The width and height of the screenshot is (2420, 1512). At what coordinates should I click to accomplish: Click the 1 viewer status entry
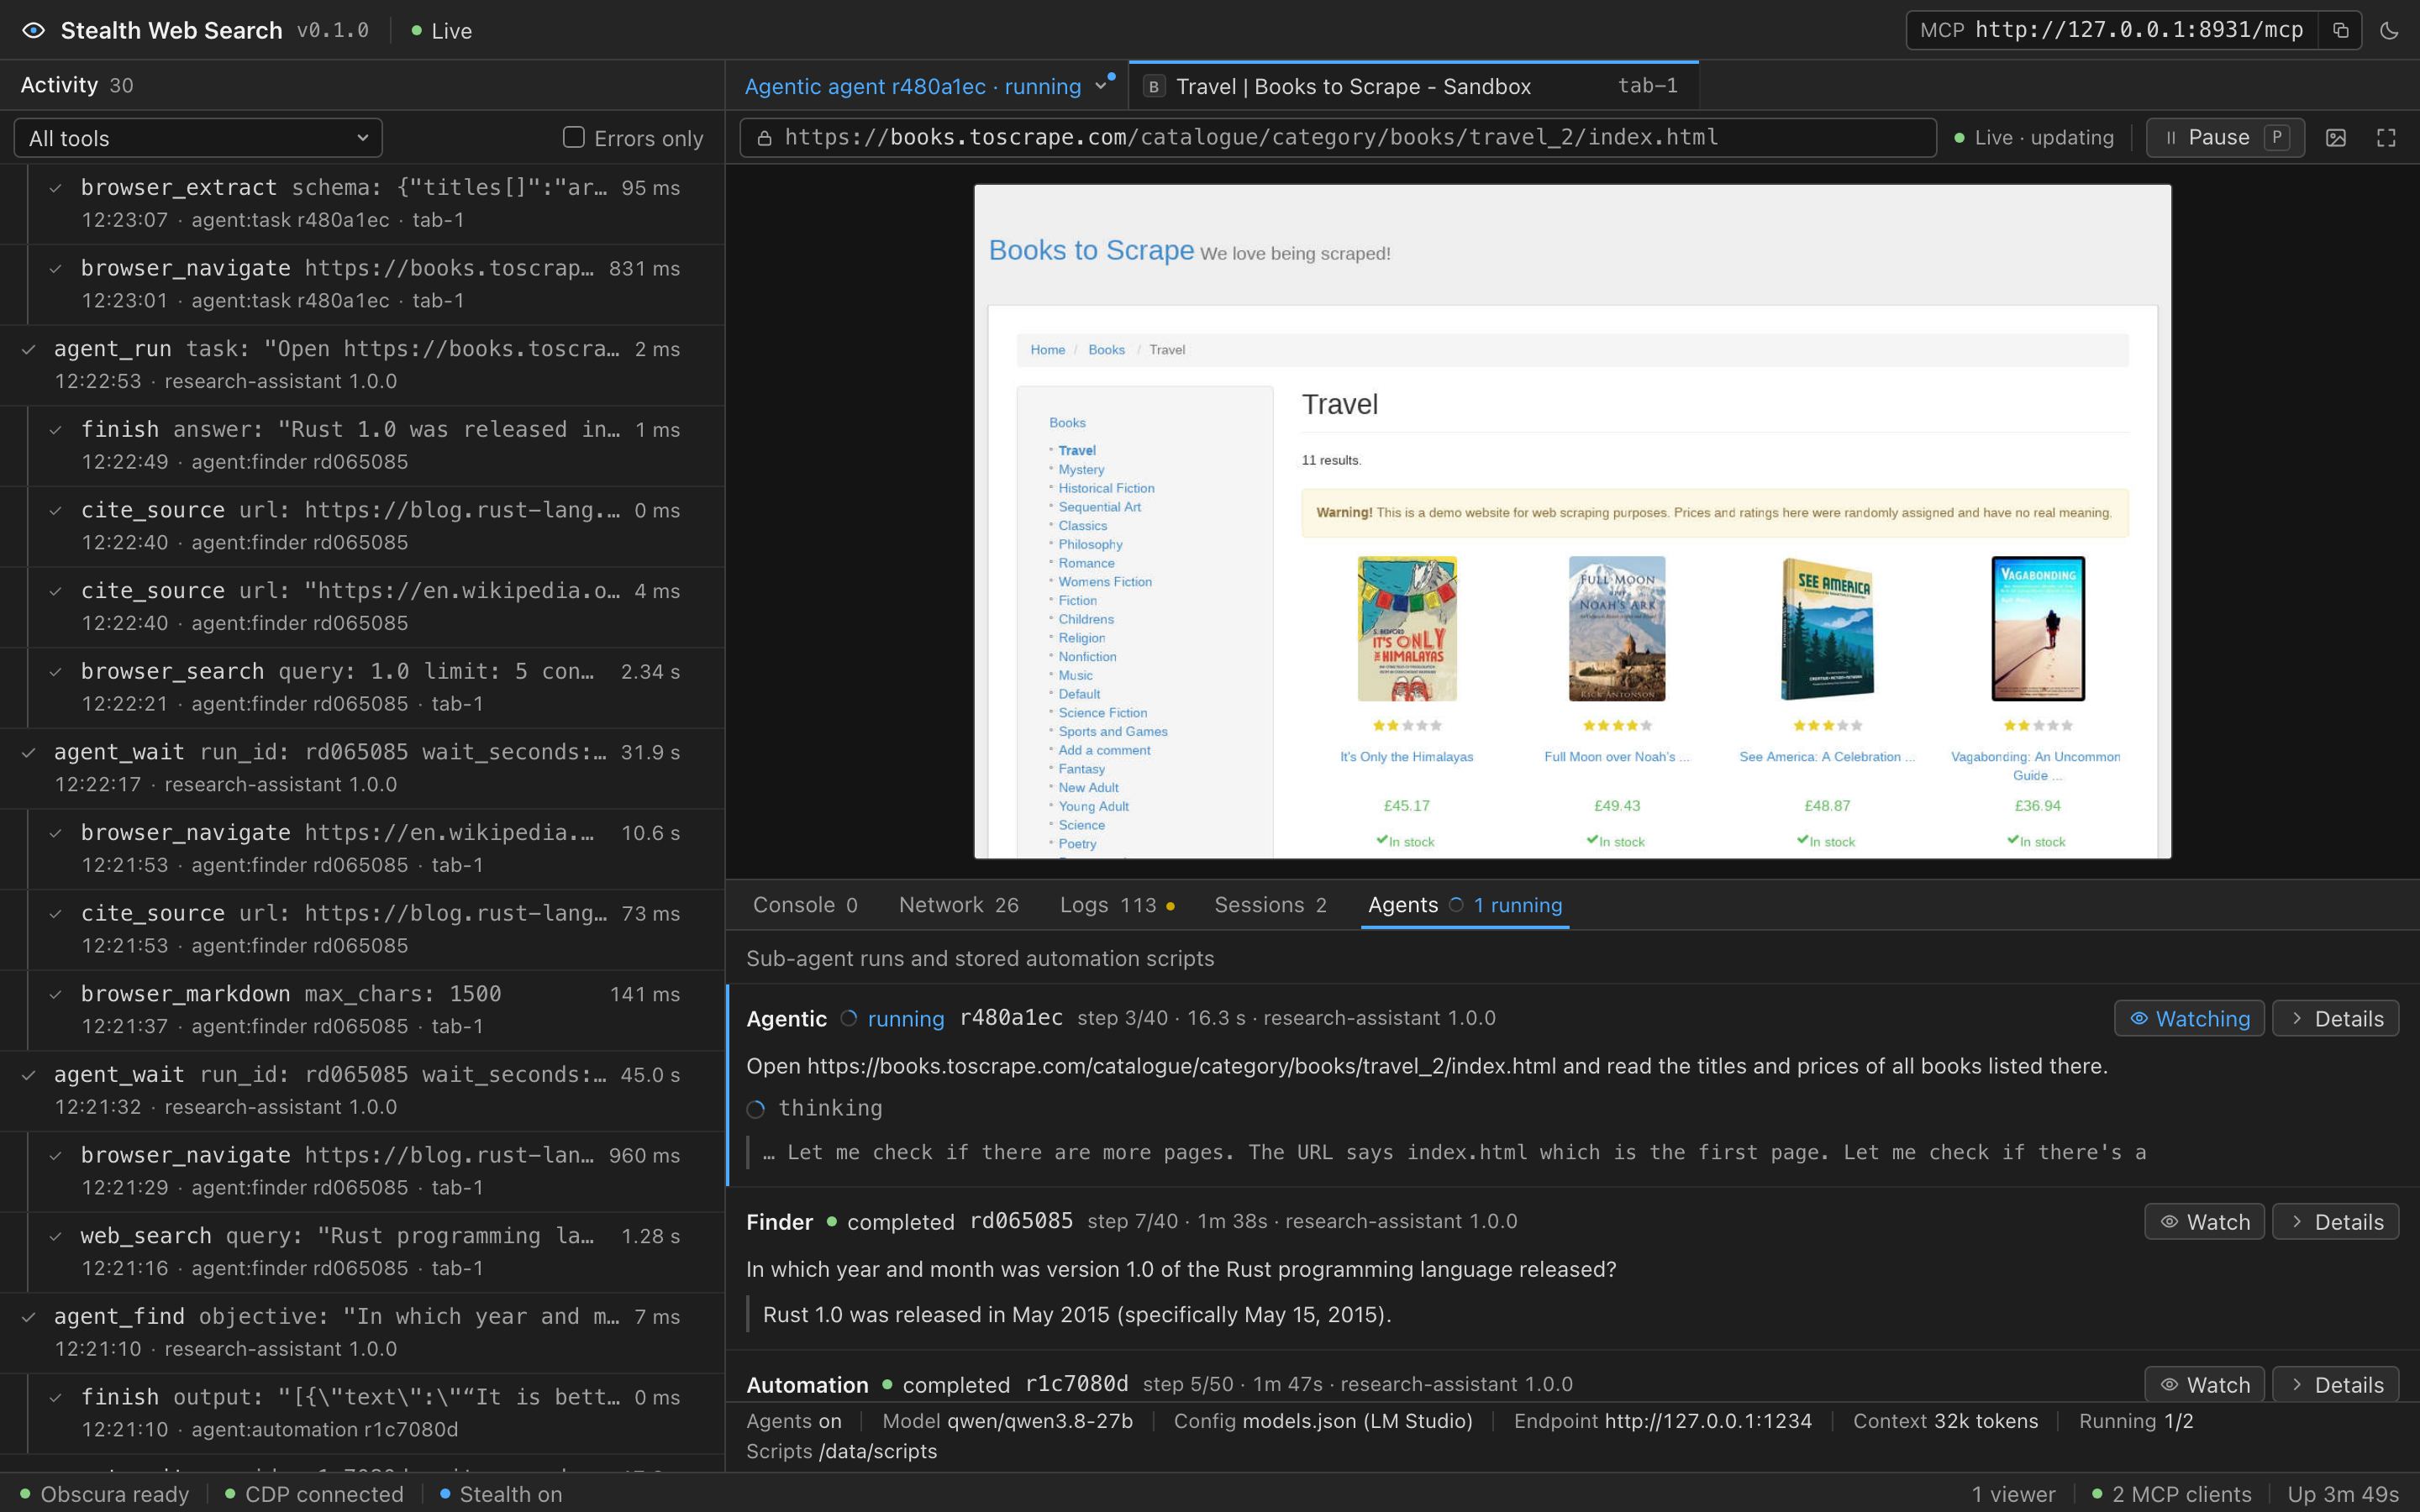pos(2013,1494)
